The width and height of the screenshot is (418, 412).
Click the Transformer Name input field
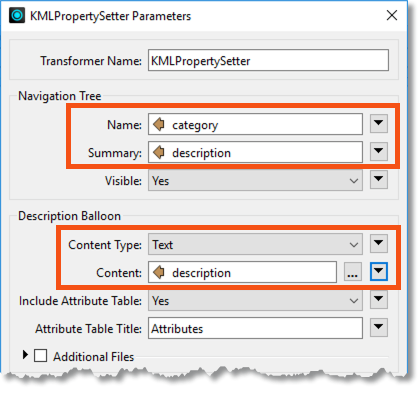click(x=268, y=60)
